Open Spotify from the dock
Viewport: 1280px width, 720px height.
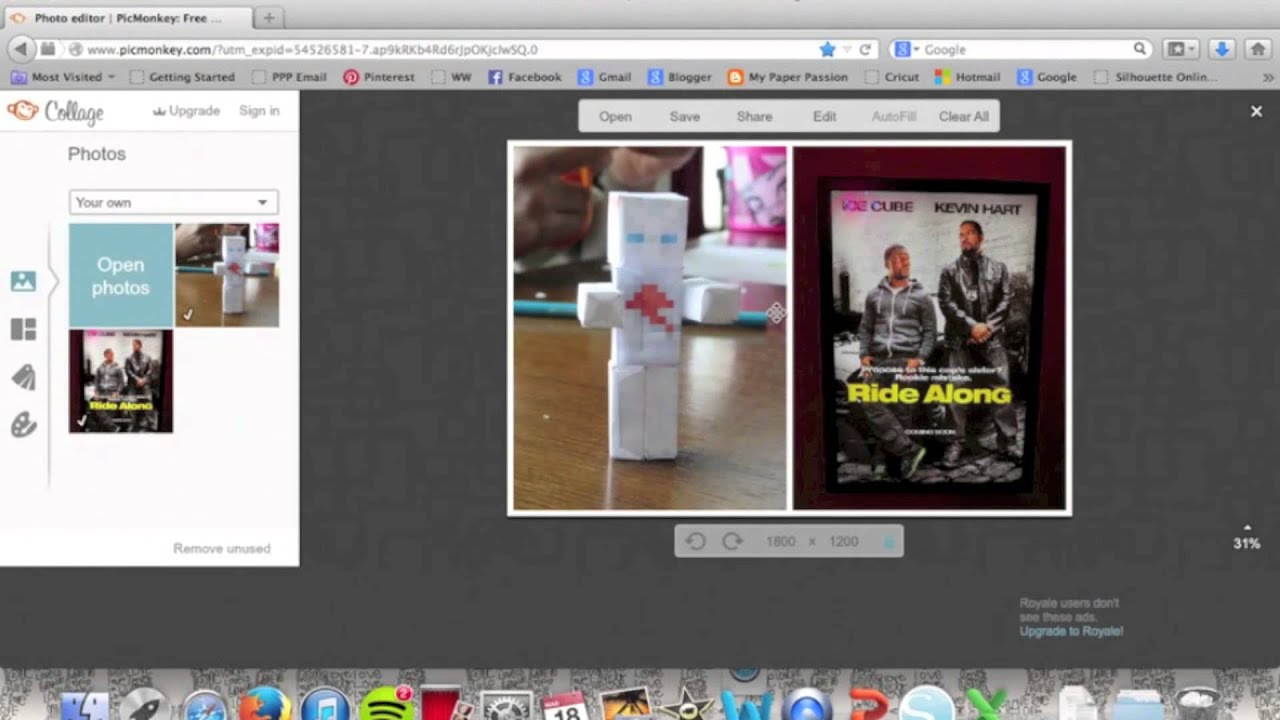pos(385,704)
